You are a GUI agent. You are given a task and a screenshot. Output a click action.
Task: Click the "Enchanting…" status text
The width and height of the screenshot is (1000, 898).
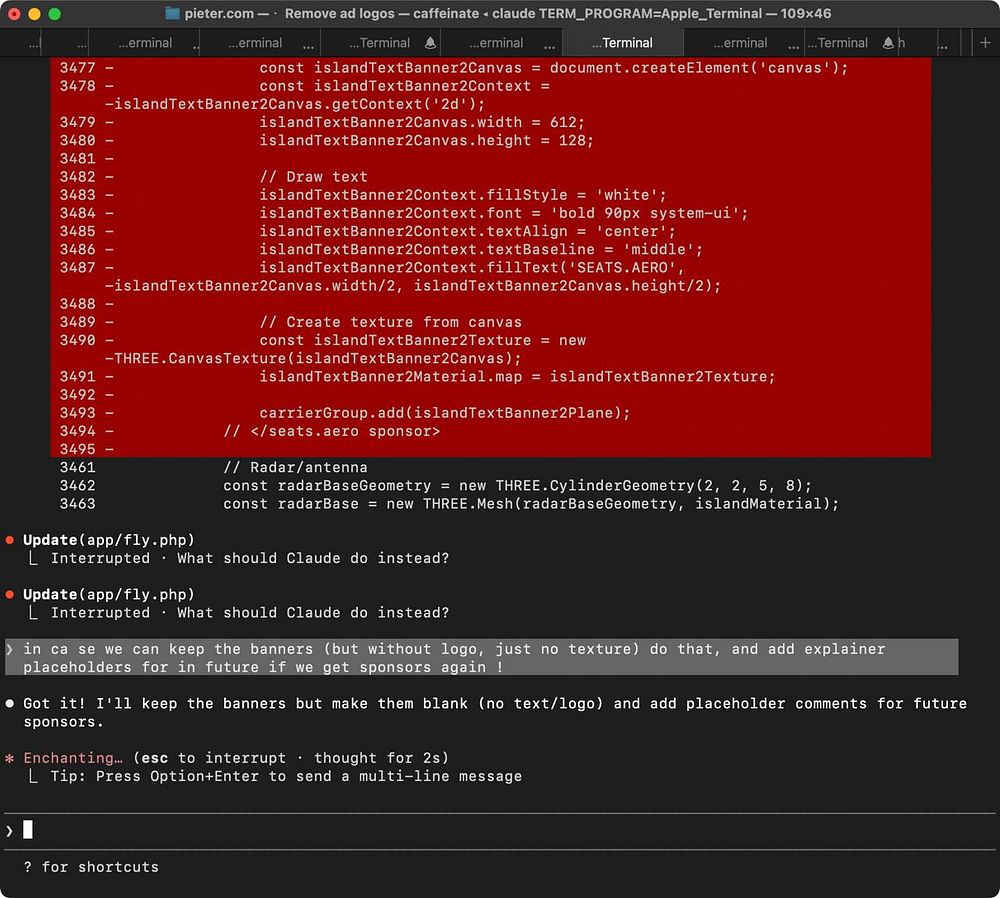click(x=73, y=758)
